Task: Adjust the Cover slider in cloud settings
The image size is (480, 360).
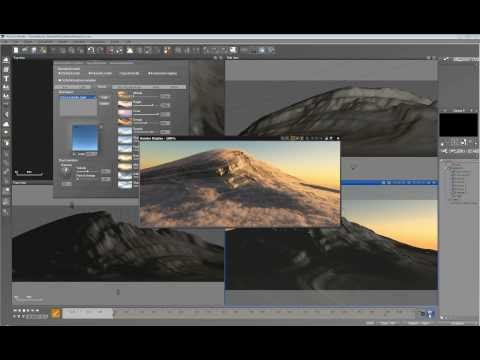Action: coord(146,114)
